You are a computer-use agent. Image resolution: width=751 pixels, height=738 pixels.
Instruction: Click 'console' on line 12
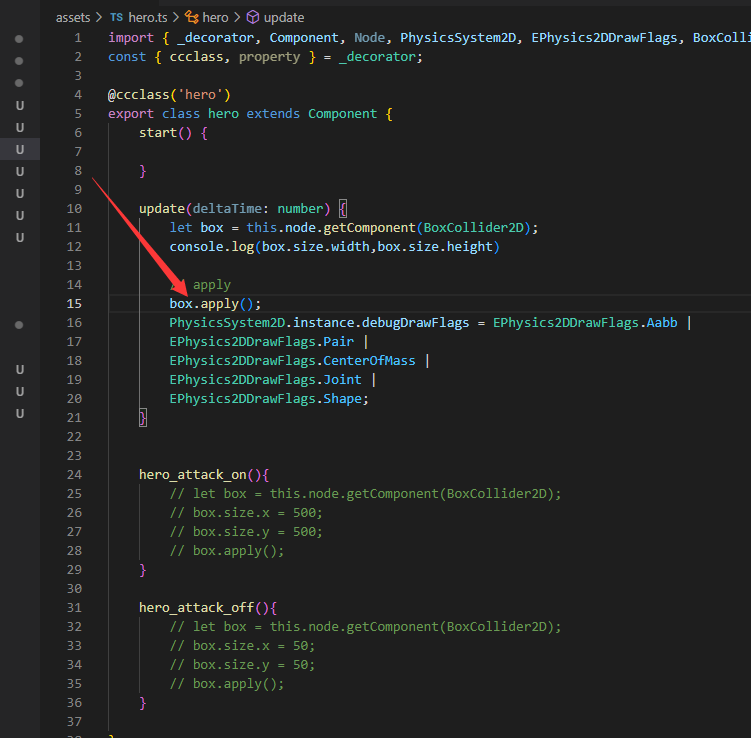196,247
